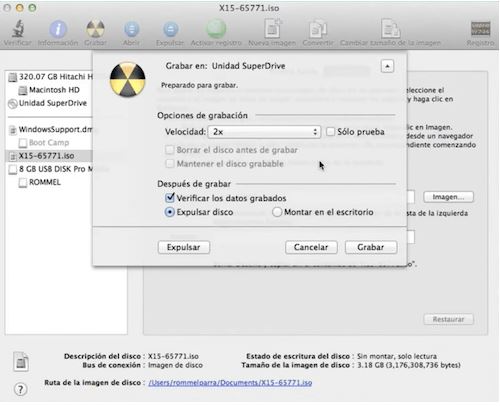Click the disk image file icon at bottom
The image size is (500, 406).
click(x=21, y=361)
